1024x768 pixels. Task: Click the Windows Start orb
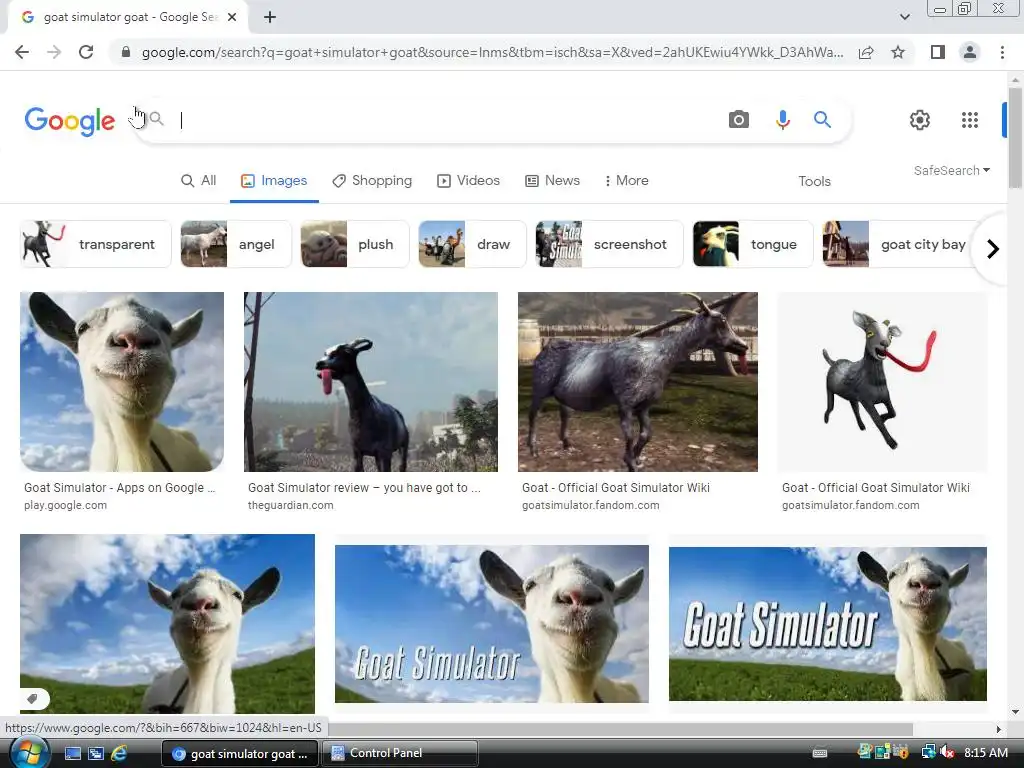(29, 754)
